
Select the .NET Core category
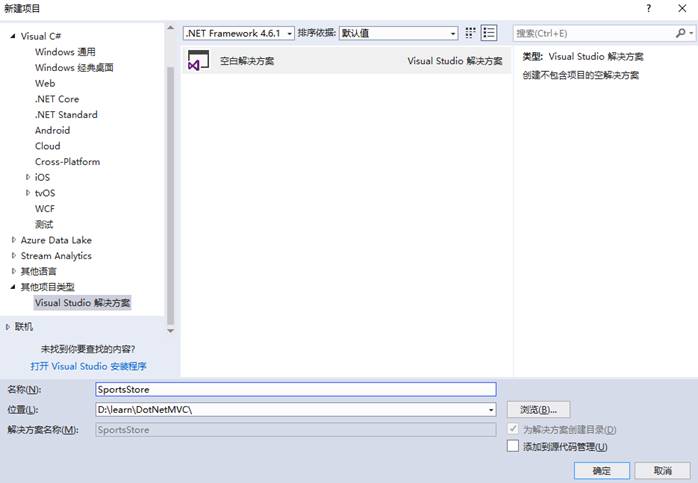[57, 99]
